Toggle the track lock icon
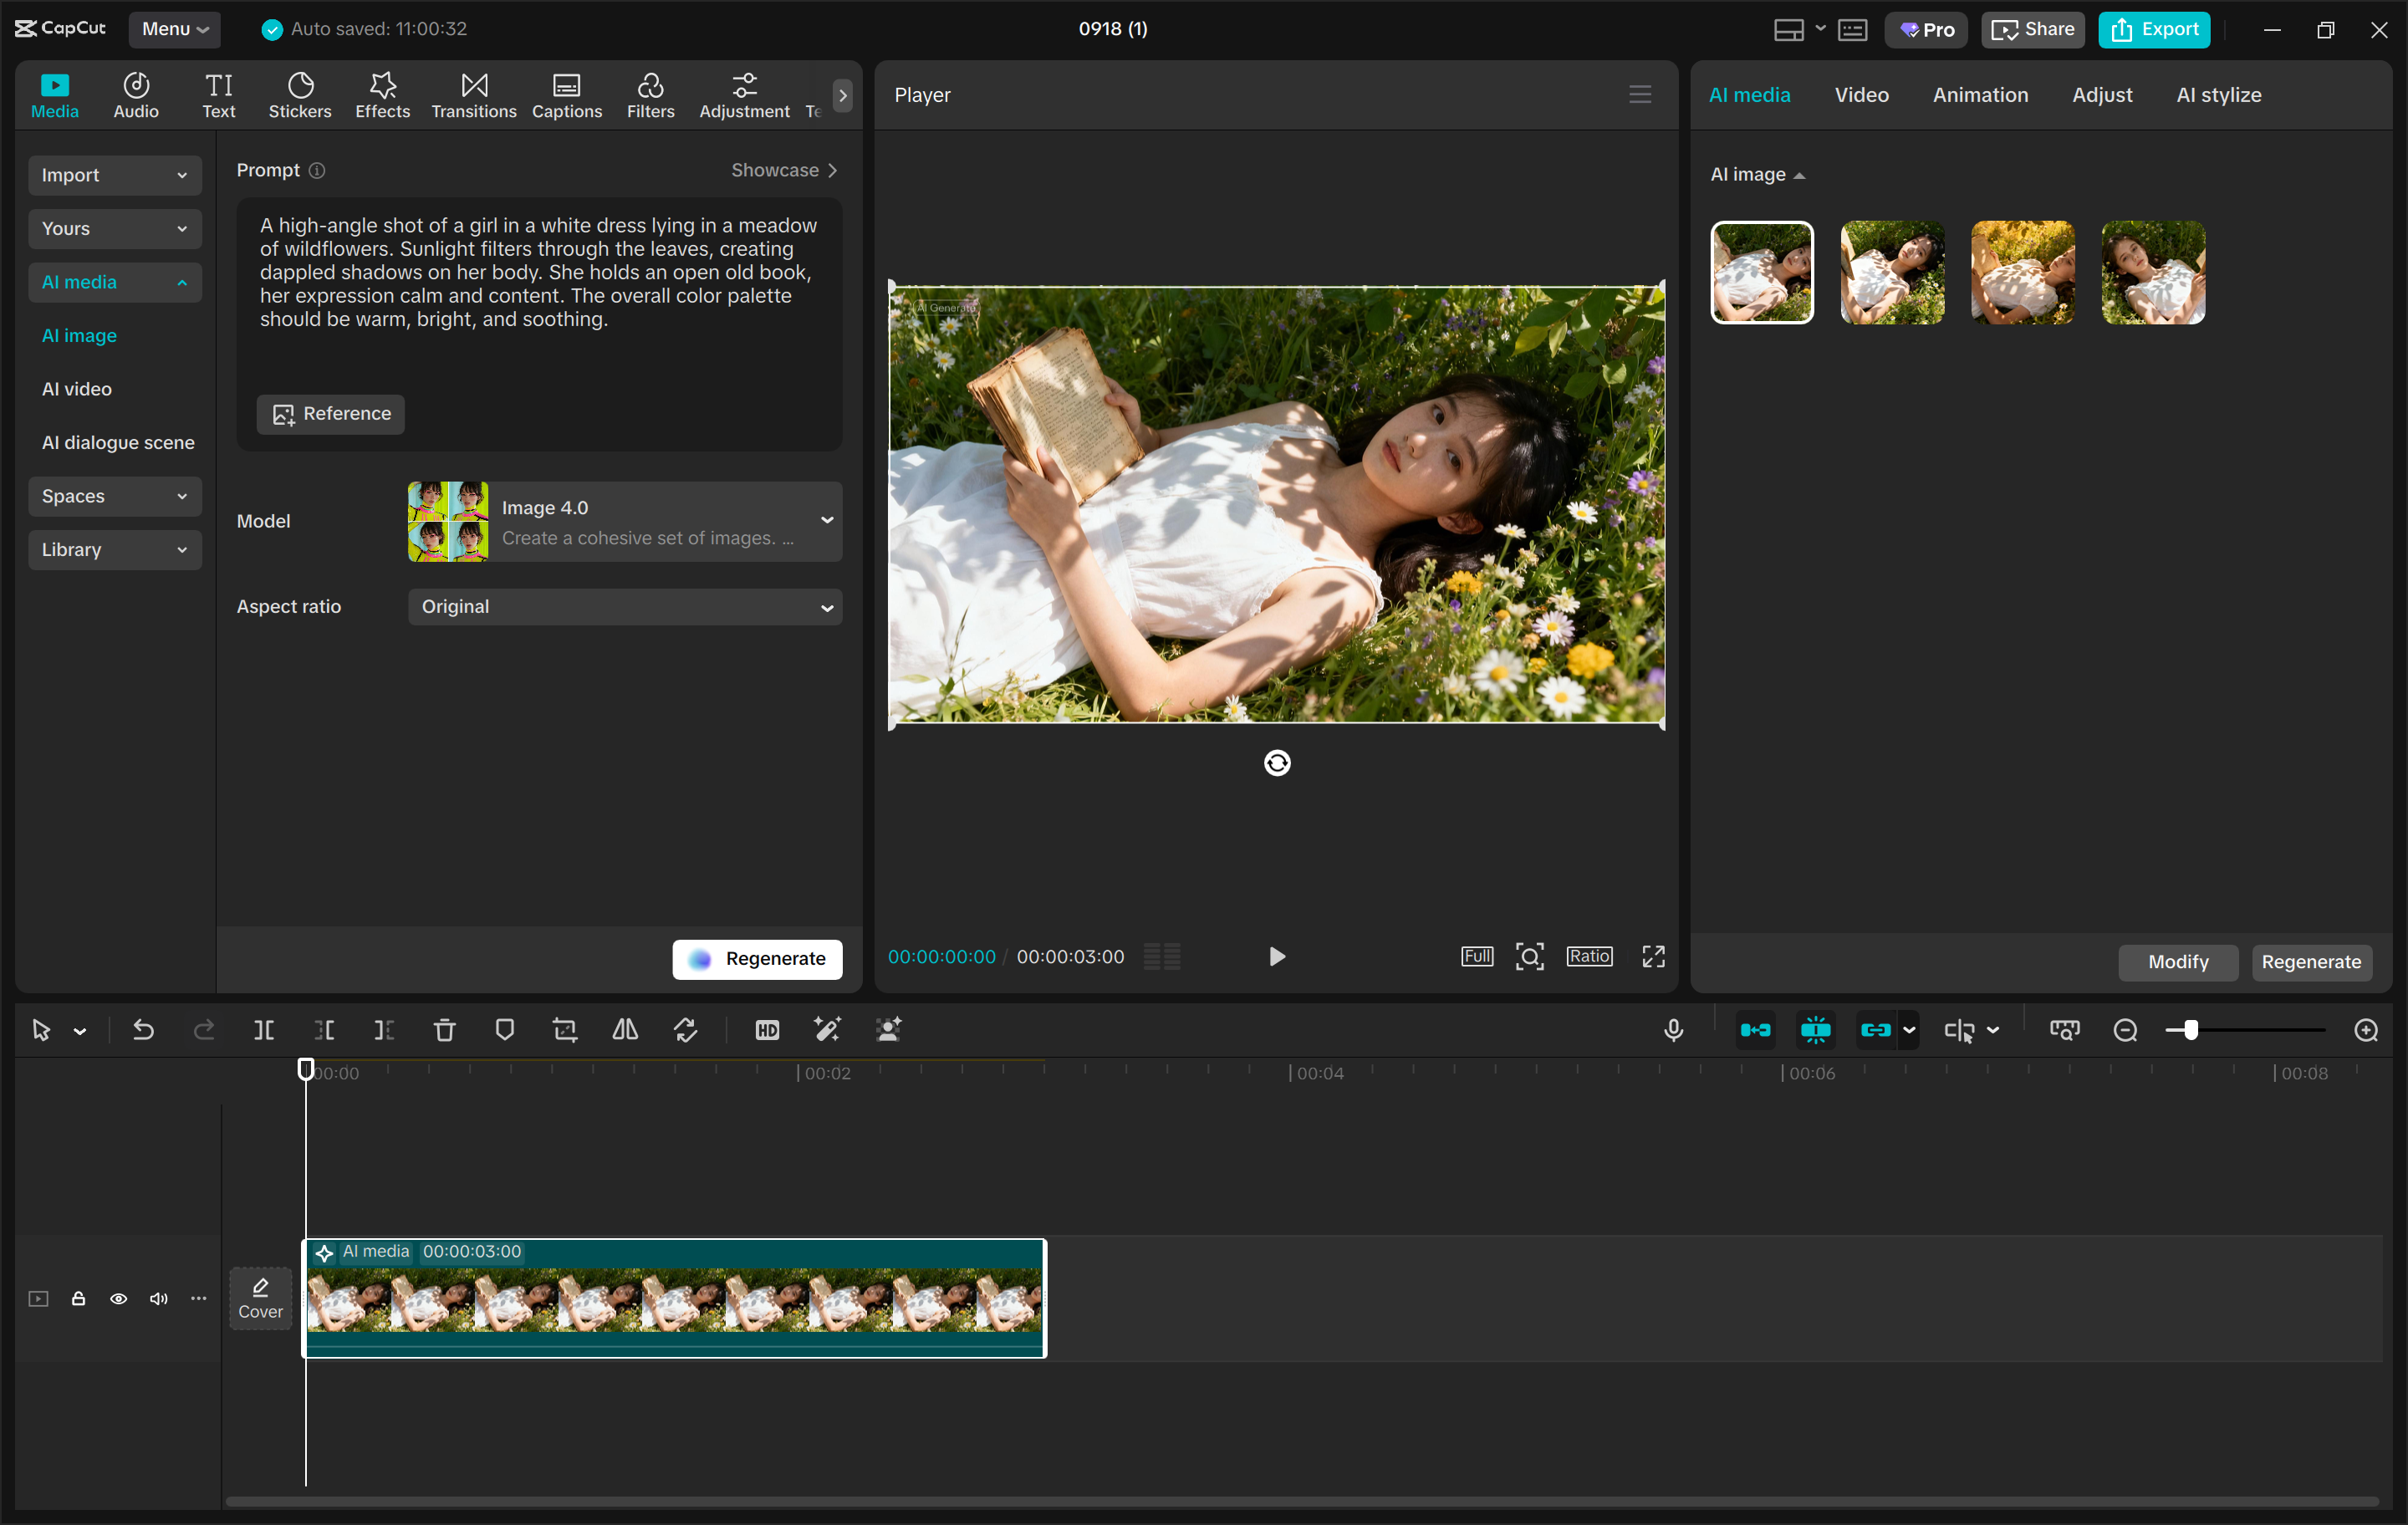 (78, 1299)
